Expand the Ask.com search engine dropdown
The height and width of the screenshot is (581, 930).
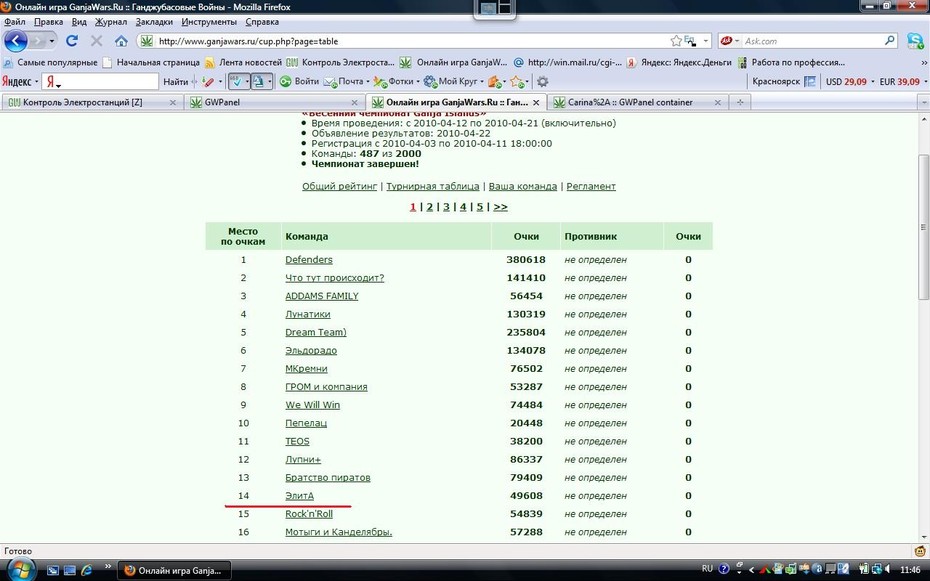[x=730, y=41]
